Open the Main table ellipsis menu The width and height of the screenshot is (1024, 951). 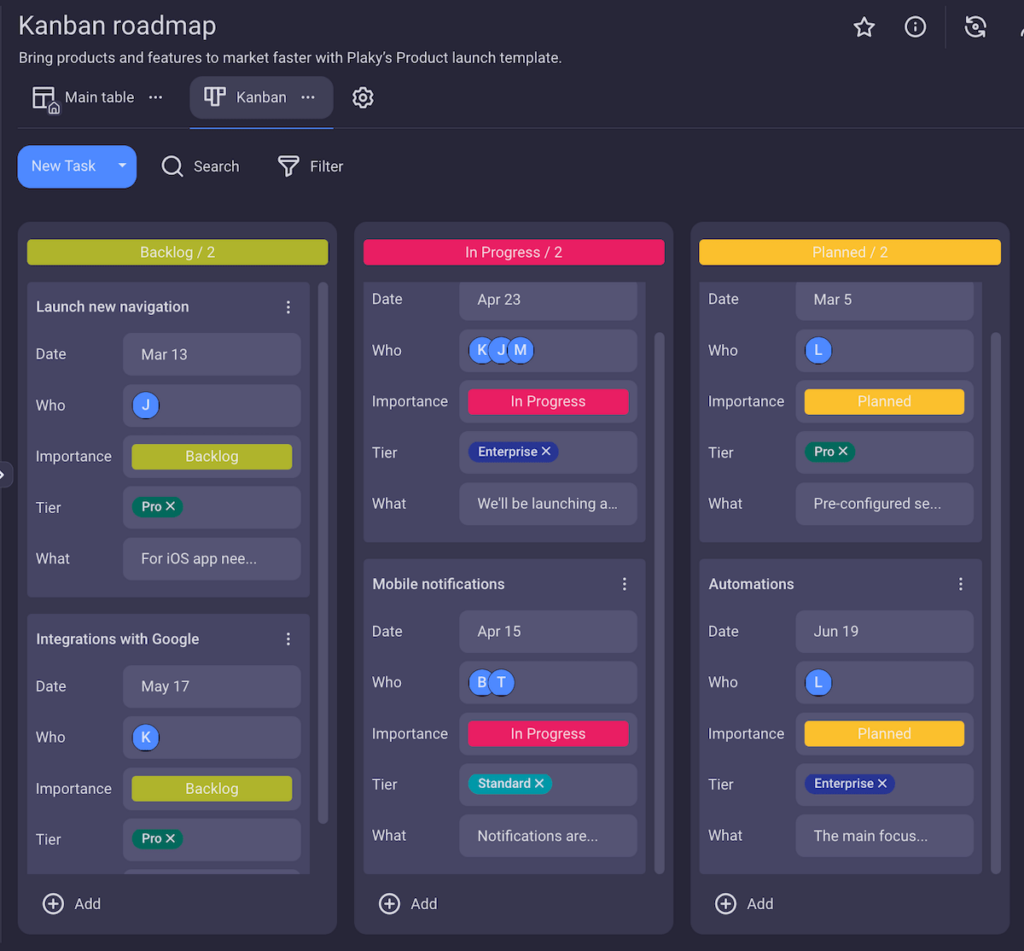coord(155,97)
